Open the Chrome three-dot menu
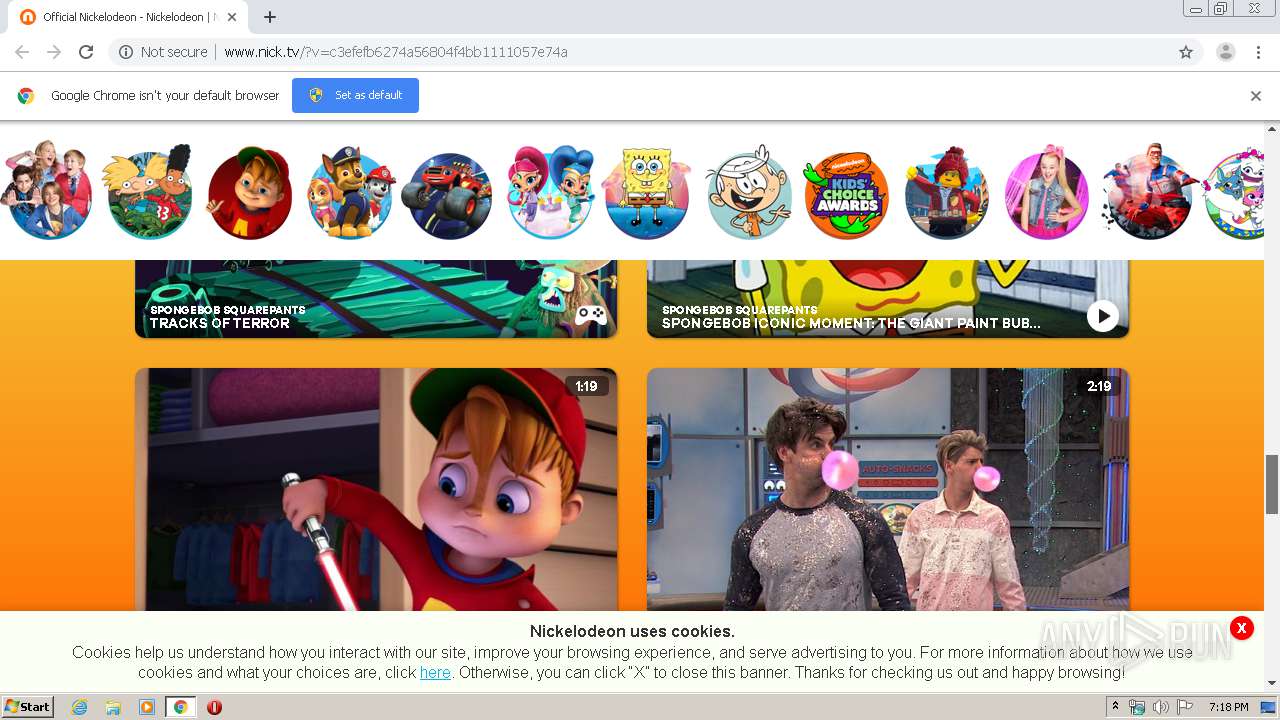 1258,52
